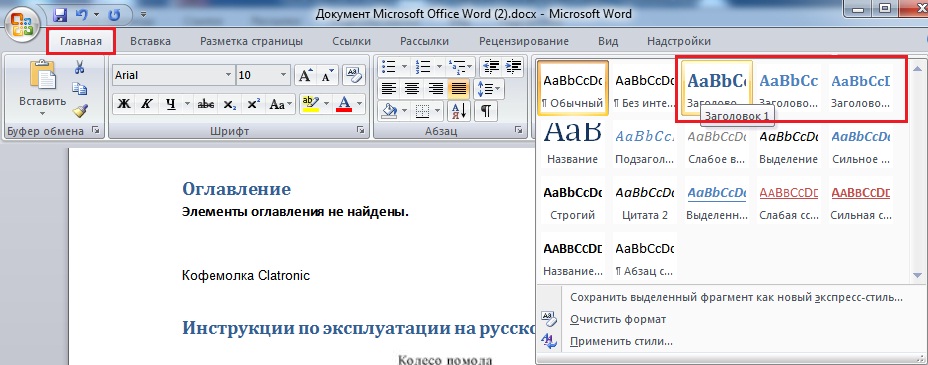This screenshot has width=928, height=365.
Task: Center the paragraph text
Action: (411, 89)
